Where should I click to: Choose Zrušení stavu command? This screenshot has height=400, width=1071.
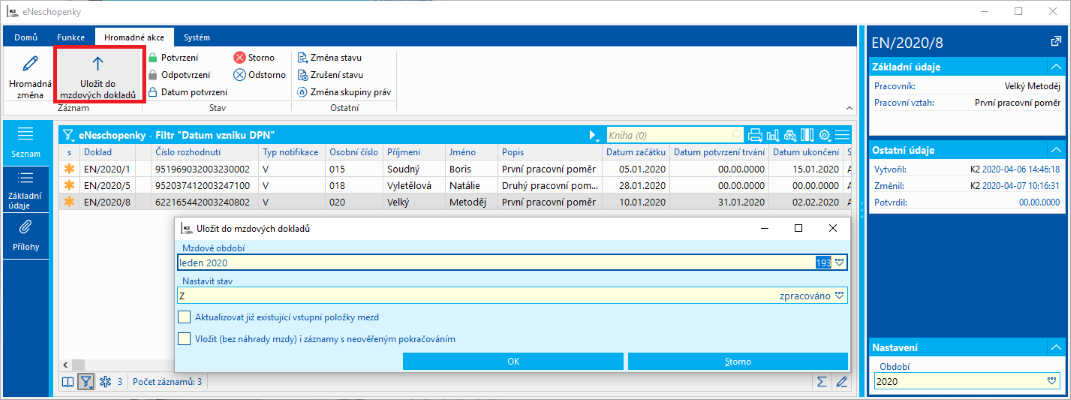point(330,74)
